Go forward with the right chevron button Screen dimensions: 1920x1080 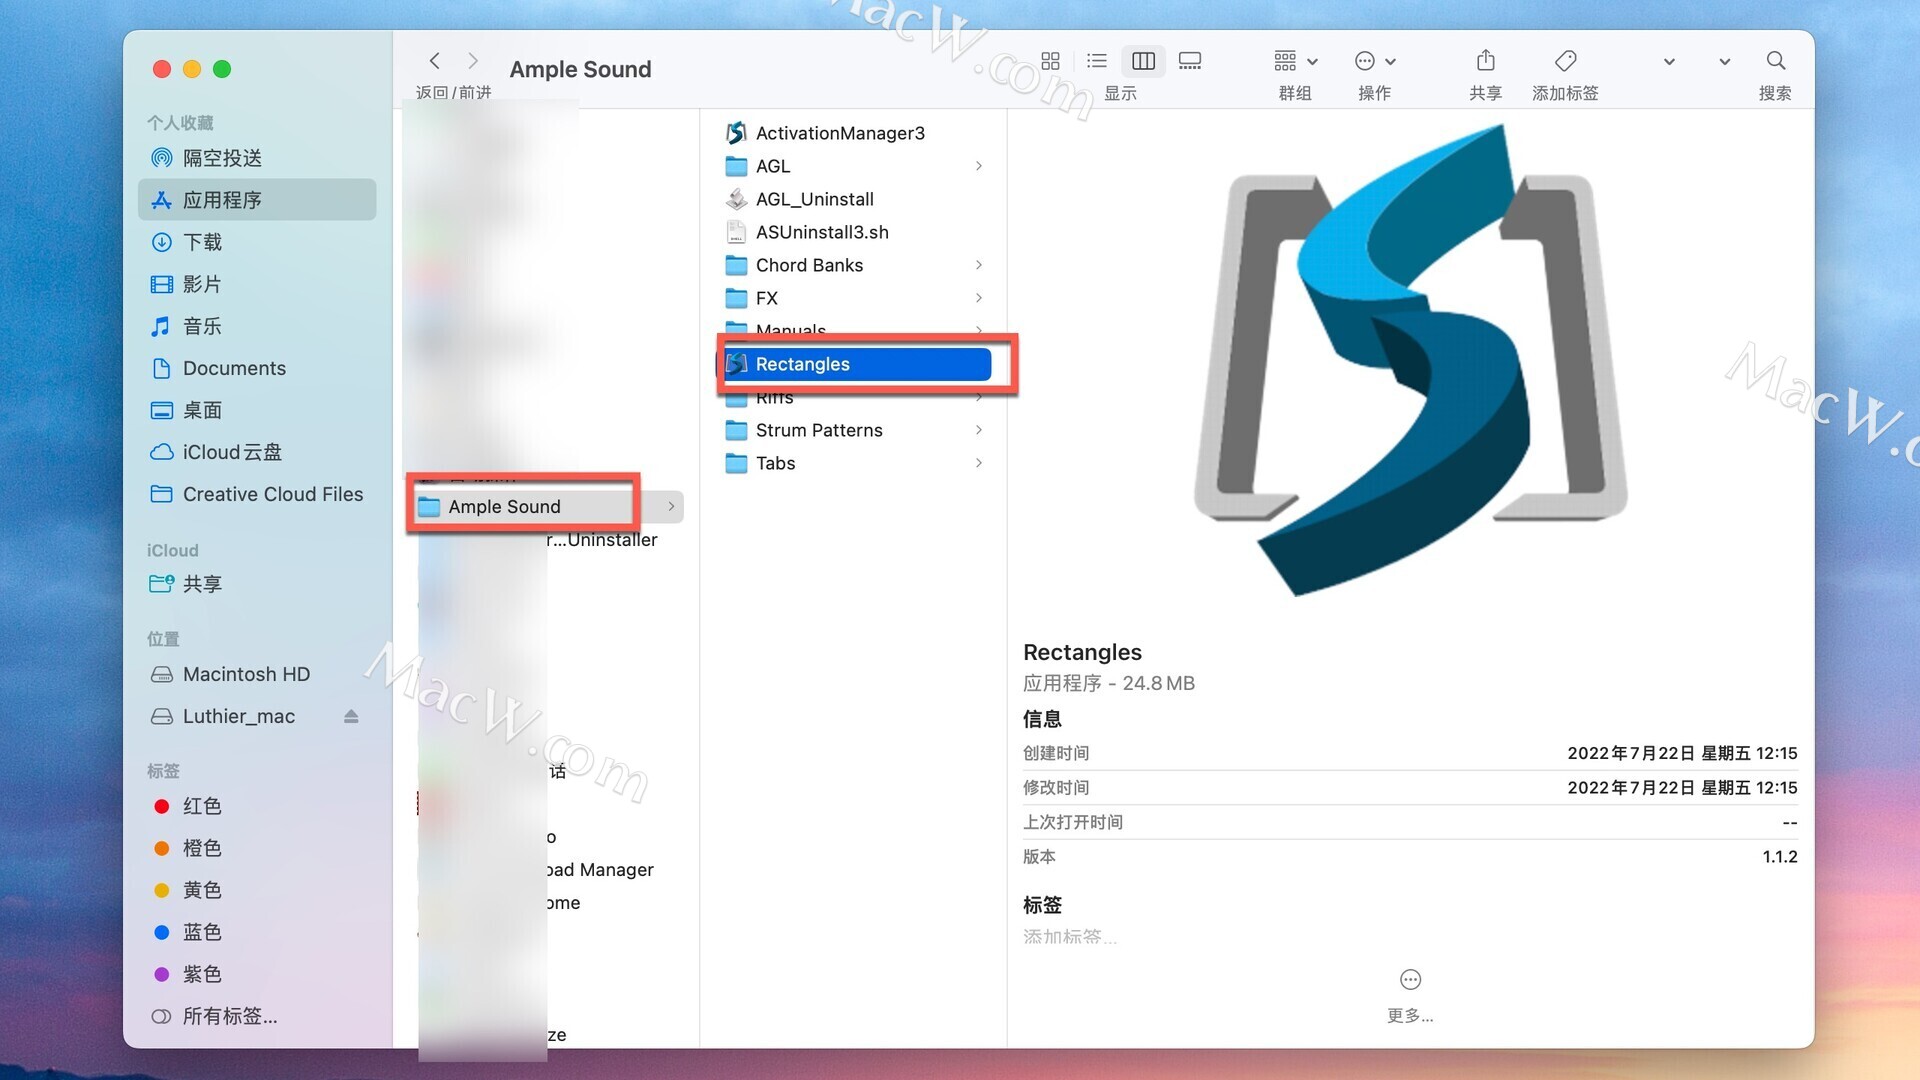tap(473, 61)
